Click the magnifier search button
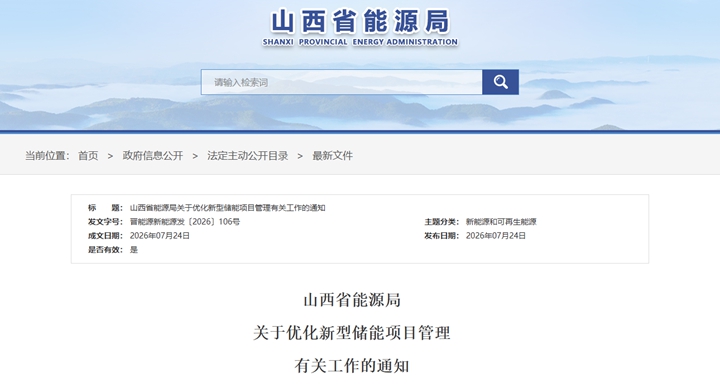The height and width of the screenshot is (387, 720). 500,82
